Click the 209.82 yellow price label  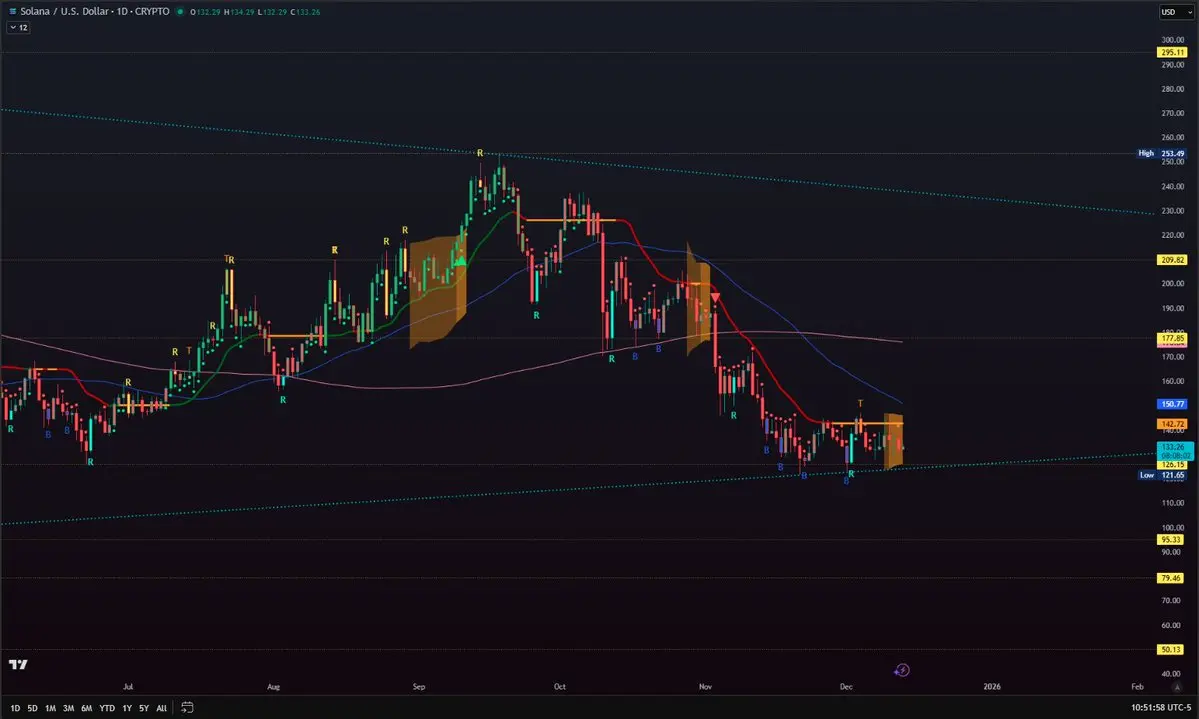coord(1171,260)
